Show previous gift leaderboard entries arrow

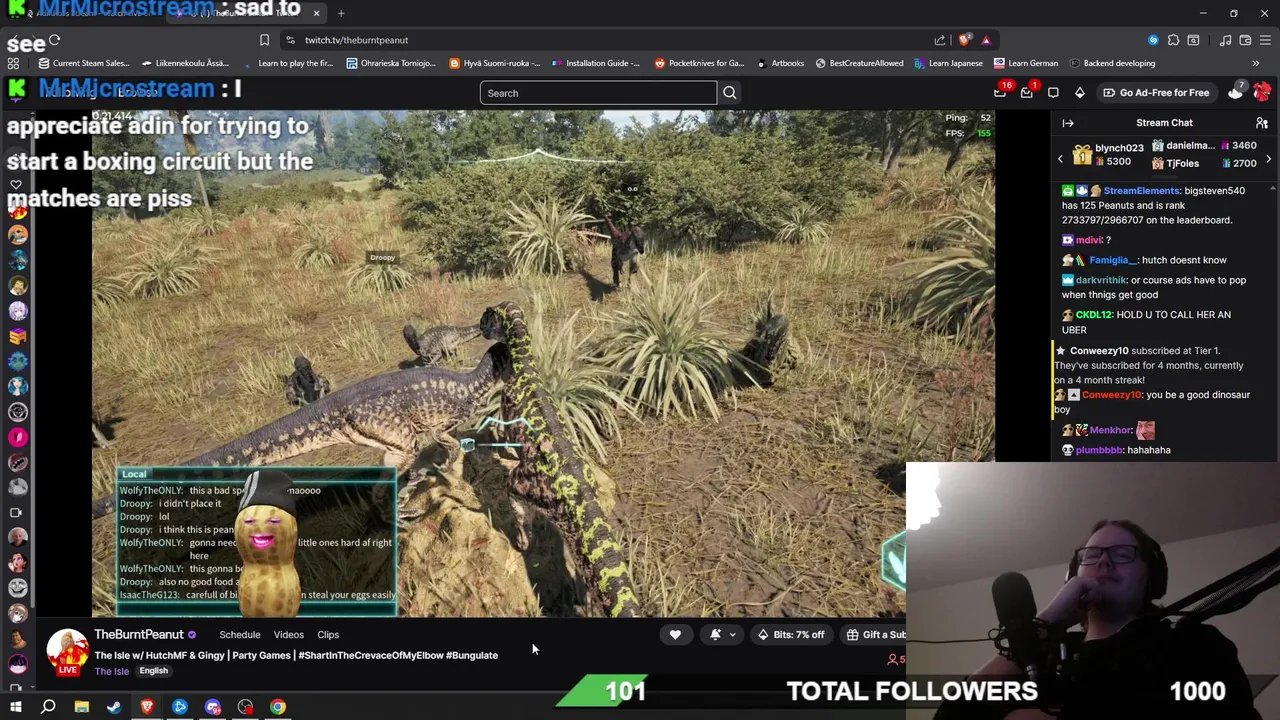click(x=1061, y=159)
